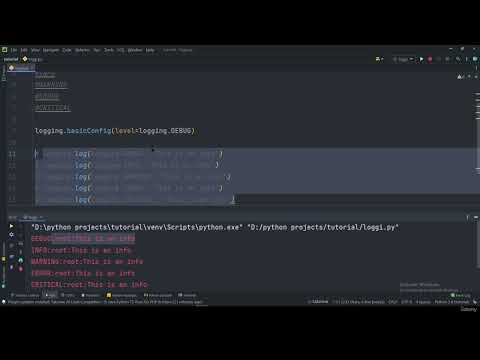
Task: Open the Event Log in status bar
Action: (x=461, y=295)
